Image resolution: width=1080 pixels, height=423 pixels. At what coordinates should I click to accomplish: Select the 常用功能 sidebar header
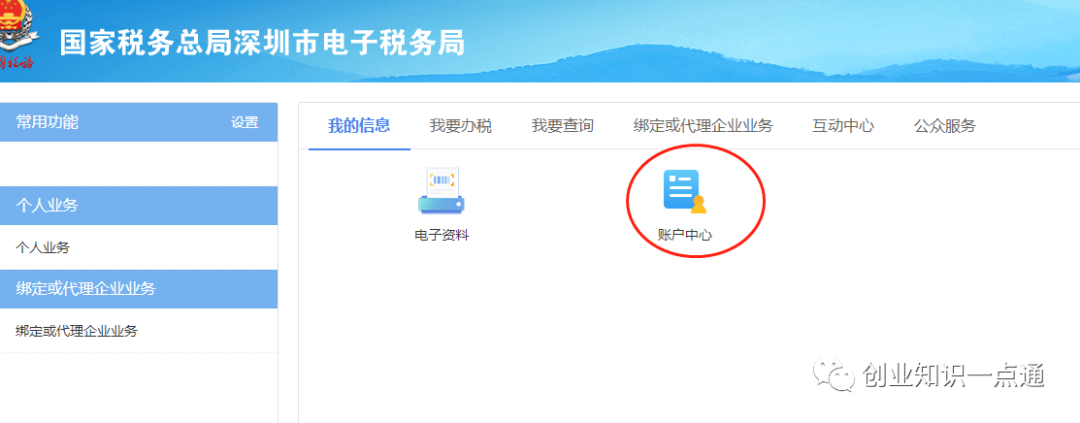pos(138,123)
